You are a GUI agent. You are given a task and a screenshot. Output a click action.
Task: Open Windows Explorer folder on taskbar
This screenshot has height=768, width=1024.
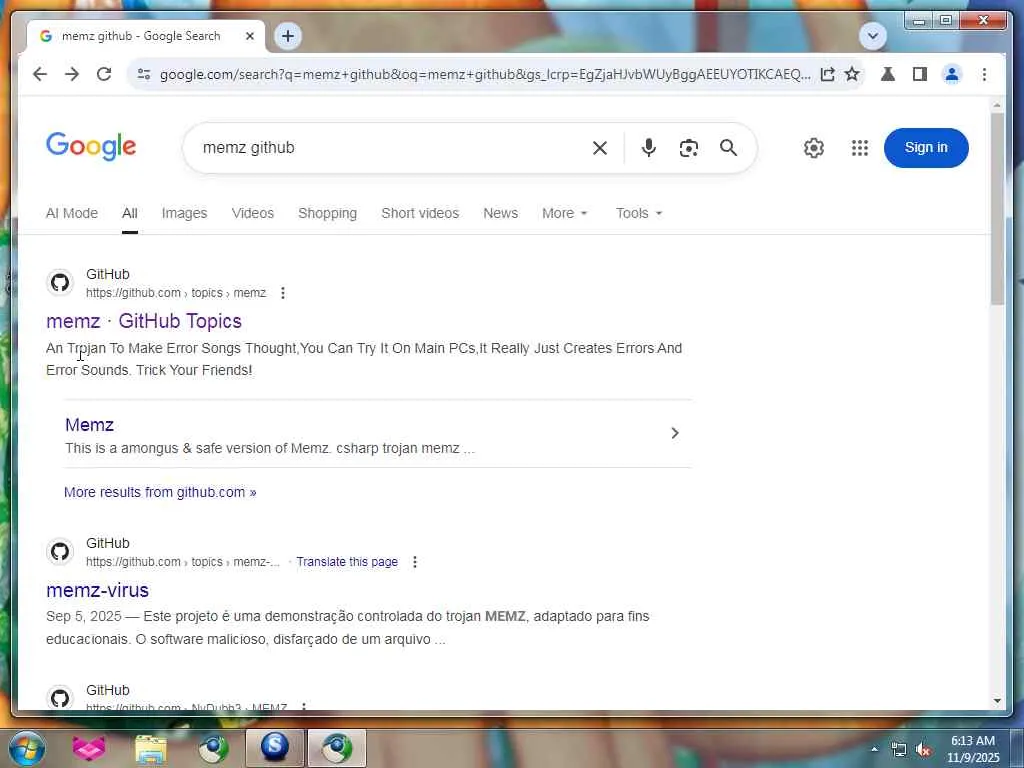pos(151,749)
